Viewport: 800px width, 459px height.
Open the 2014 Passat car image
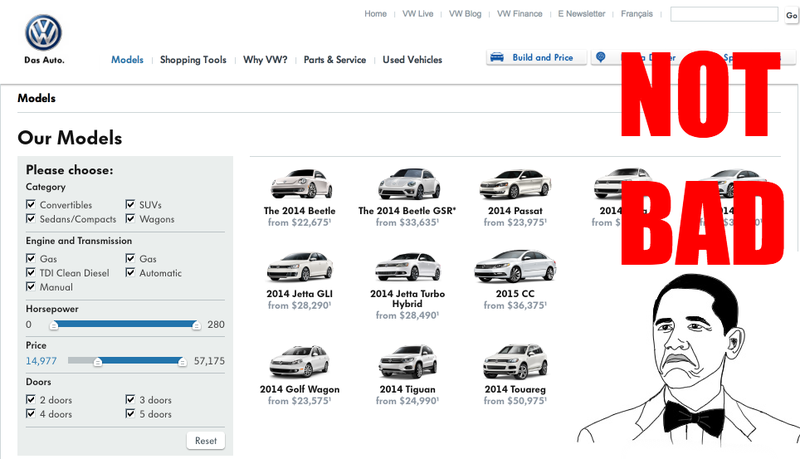pyautogui.click(x=515, y=184)
